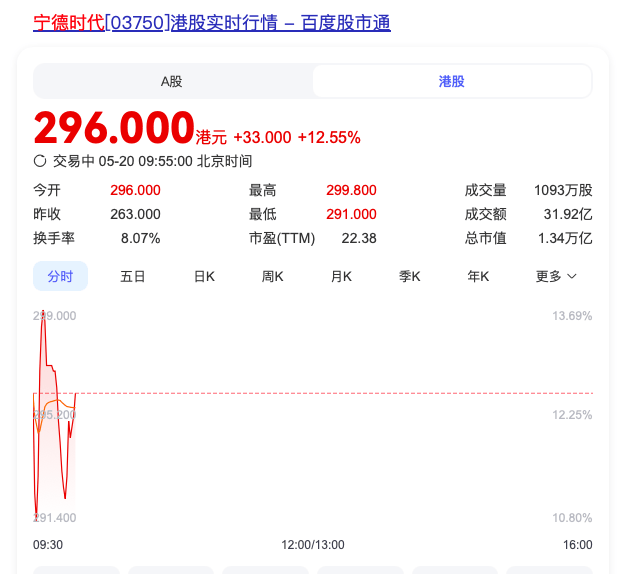Click the +12.55% change percentage
The width and height of the screenshot is (630, 574).
pyautogui.click(x=329, y=137)
